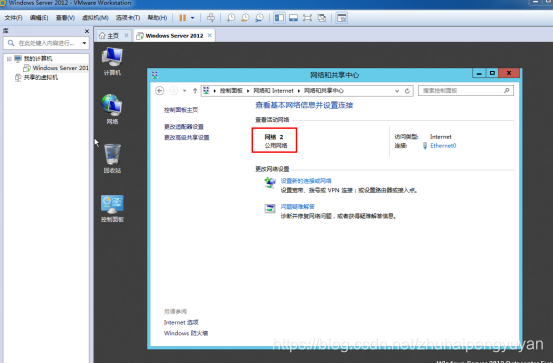This screenshot has height=363, width=553.
Task: Open the 编辑(E) menu
Action: 39,18
